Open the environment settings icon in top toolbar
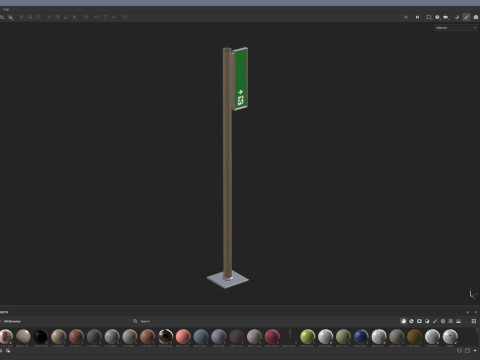This screenshot has width=480, height=360. [437, 17]
